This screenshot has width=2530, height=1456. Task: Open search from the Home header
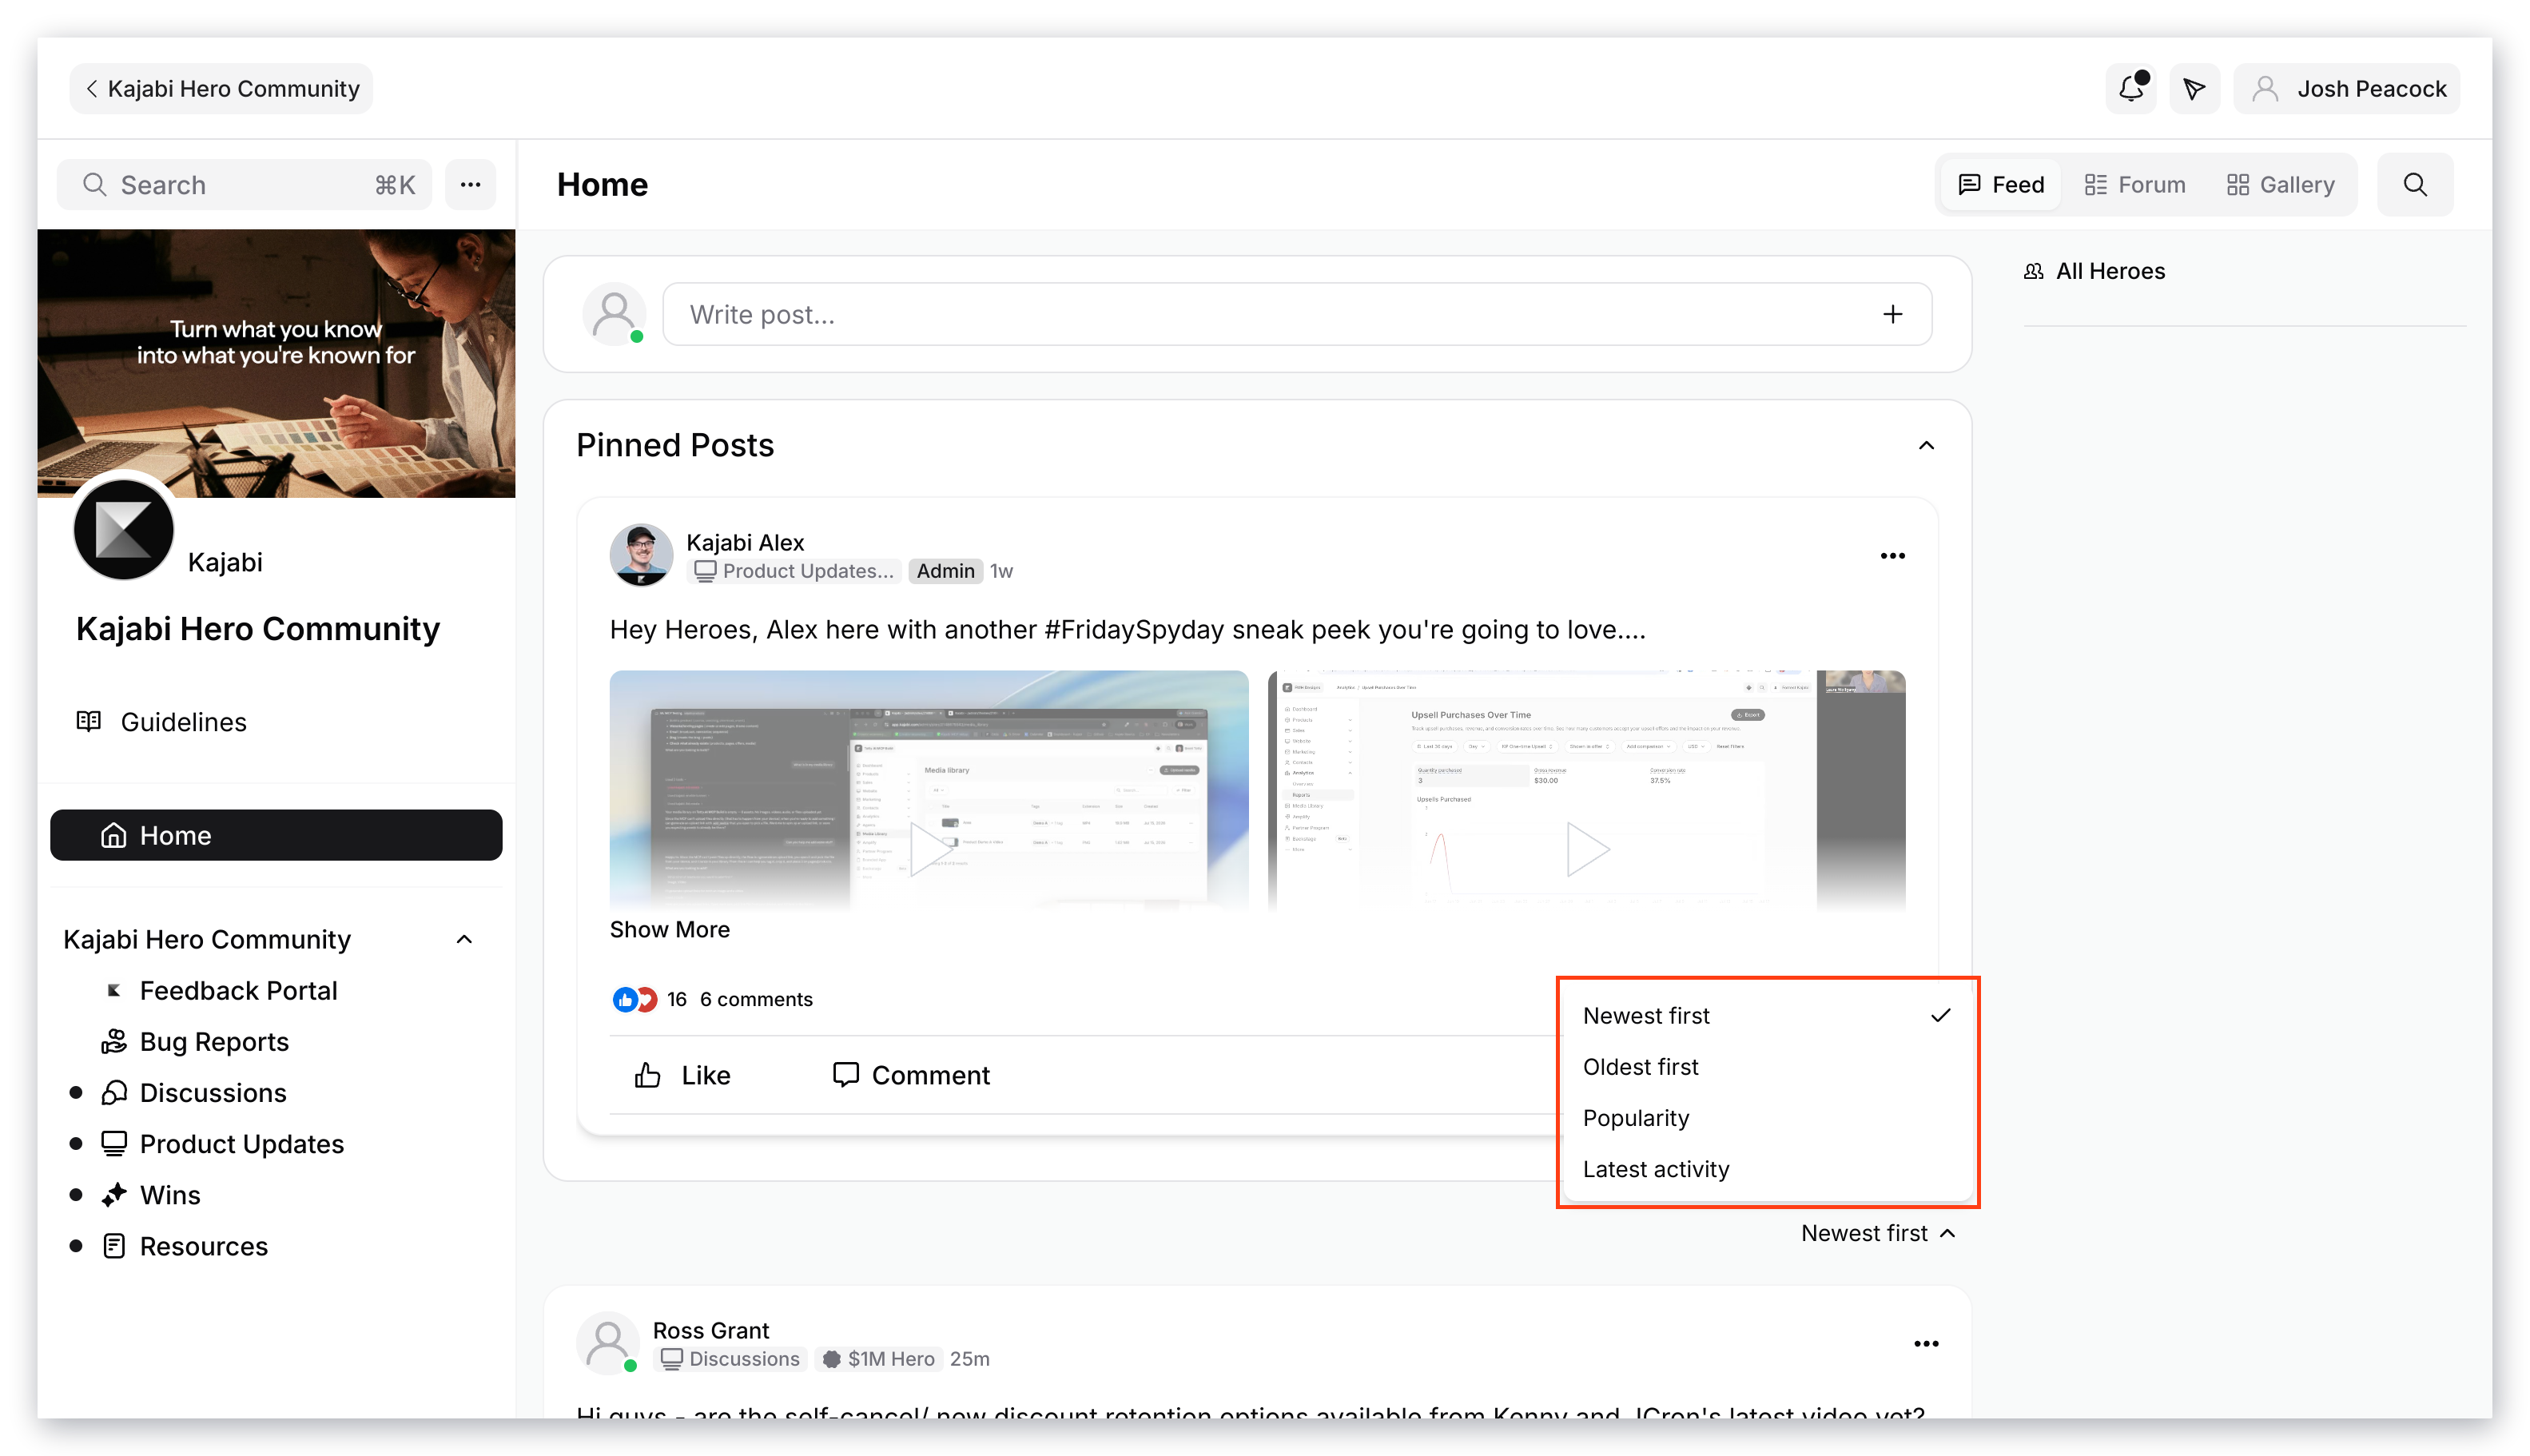pyautogui.click(x=2415, y=185)
